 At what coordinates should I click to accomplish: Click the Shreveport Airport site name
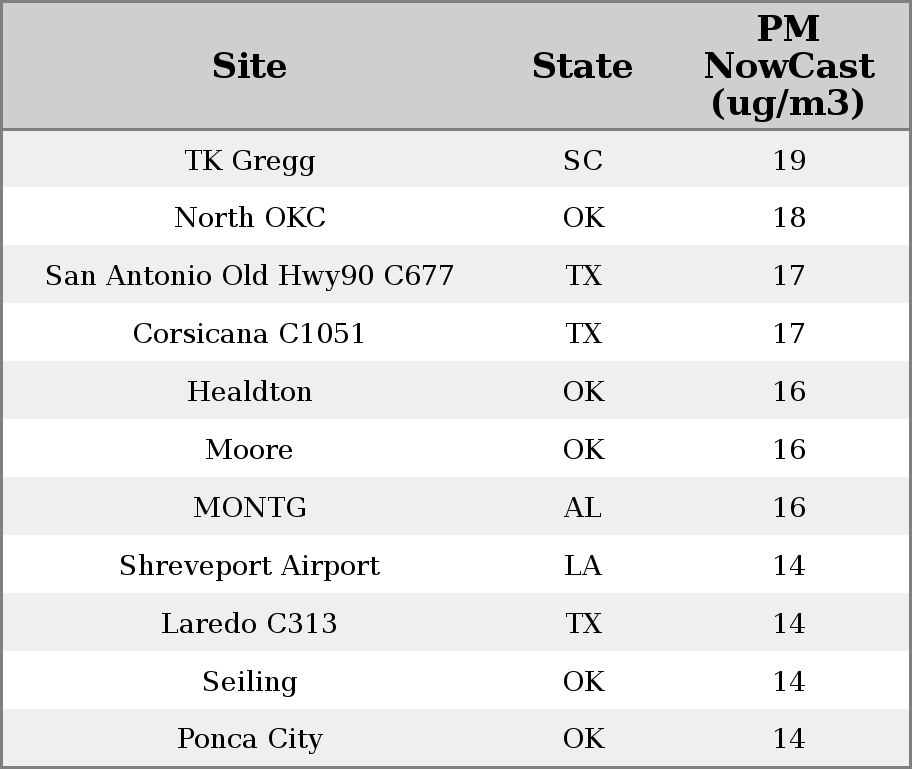click(x=249, y=566)
